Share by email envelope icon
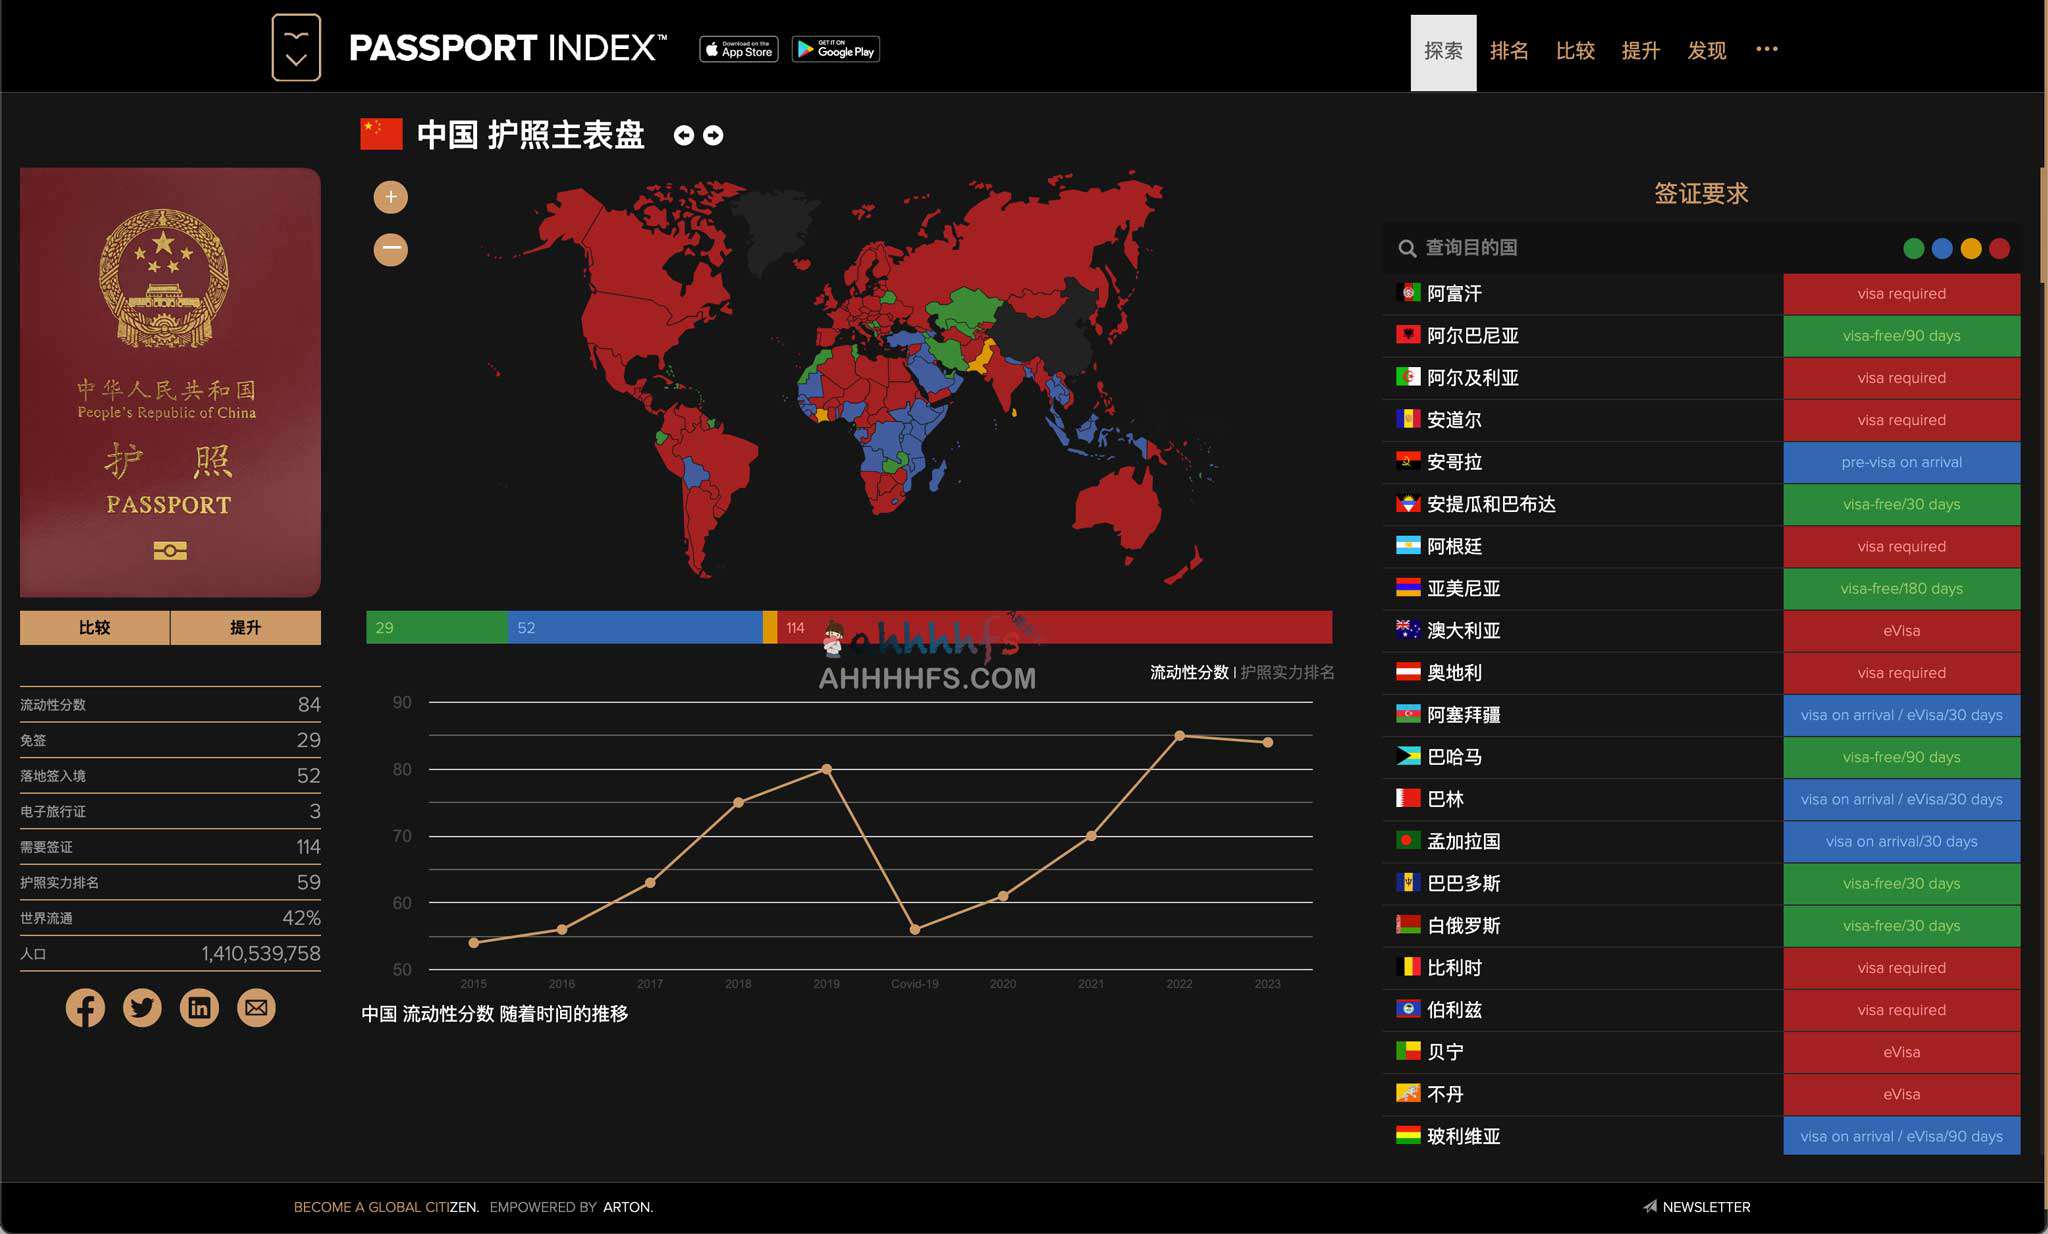 pos(256,1007)
